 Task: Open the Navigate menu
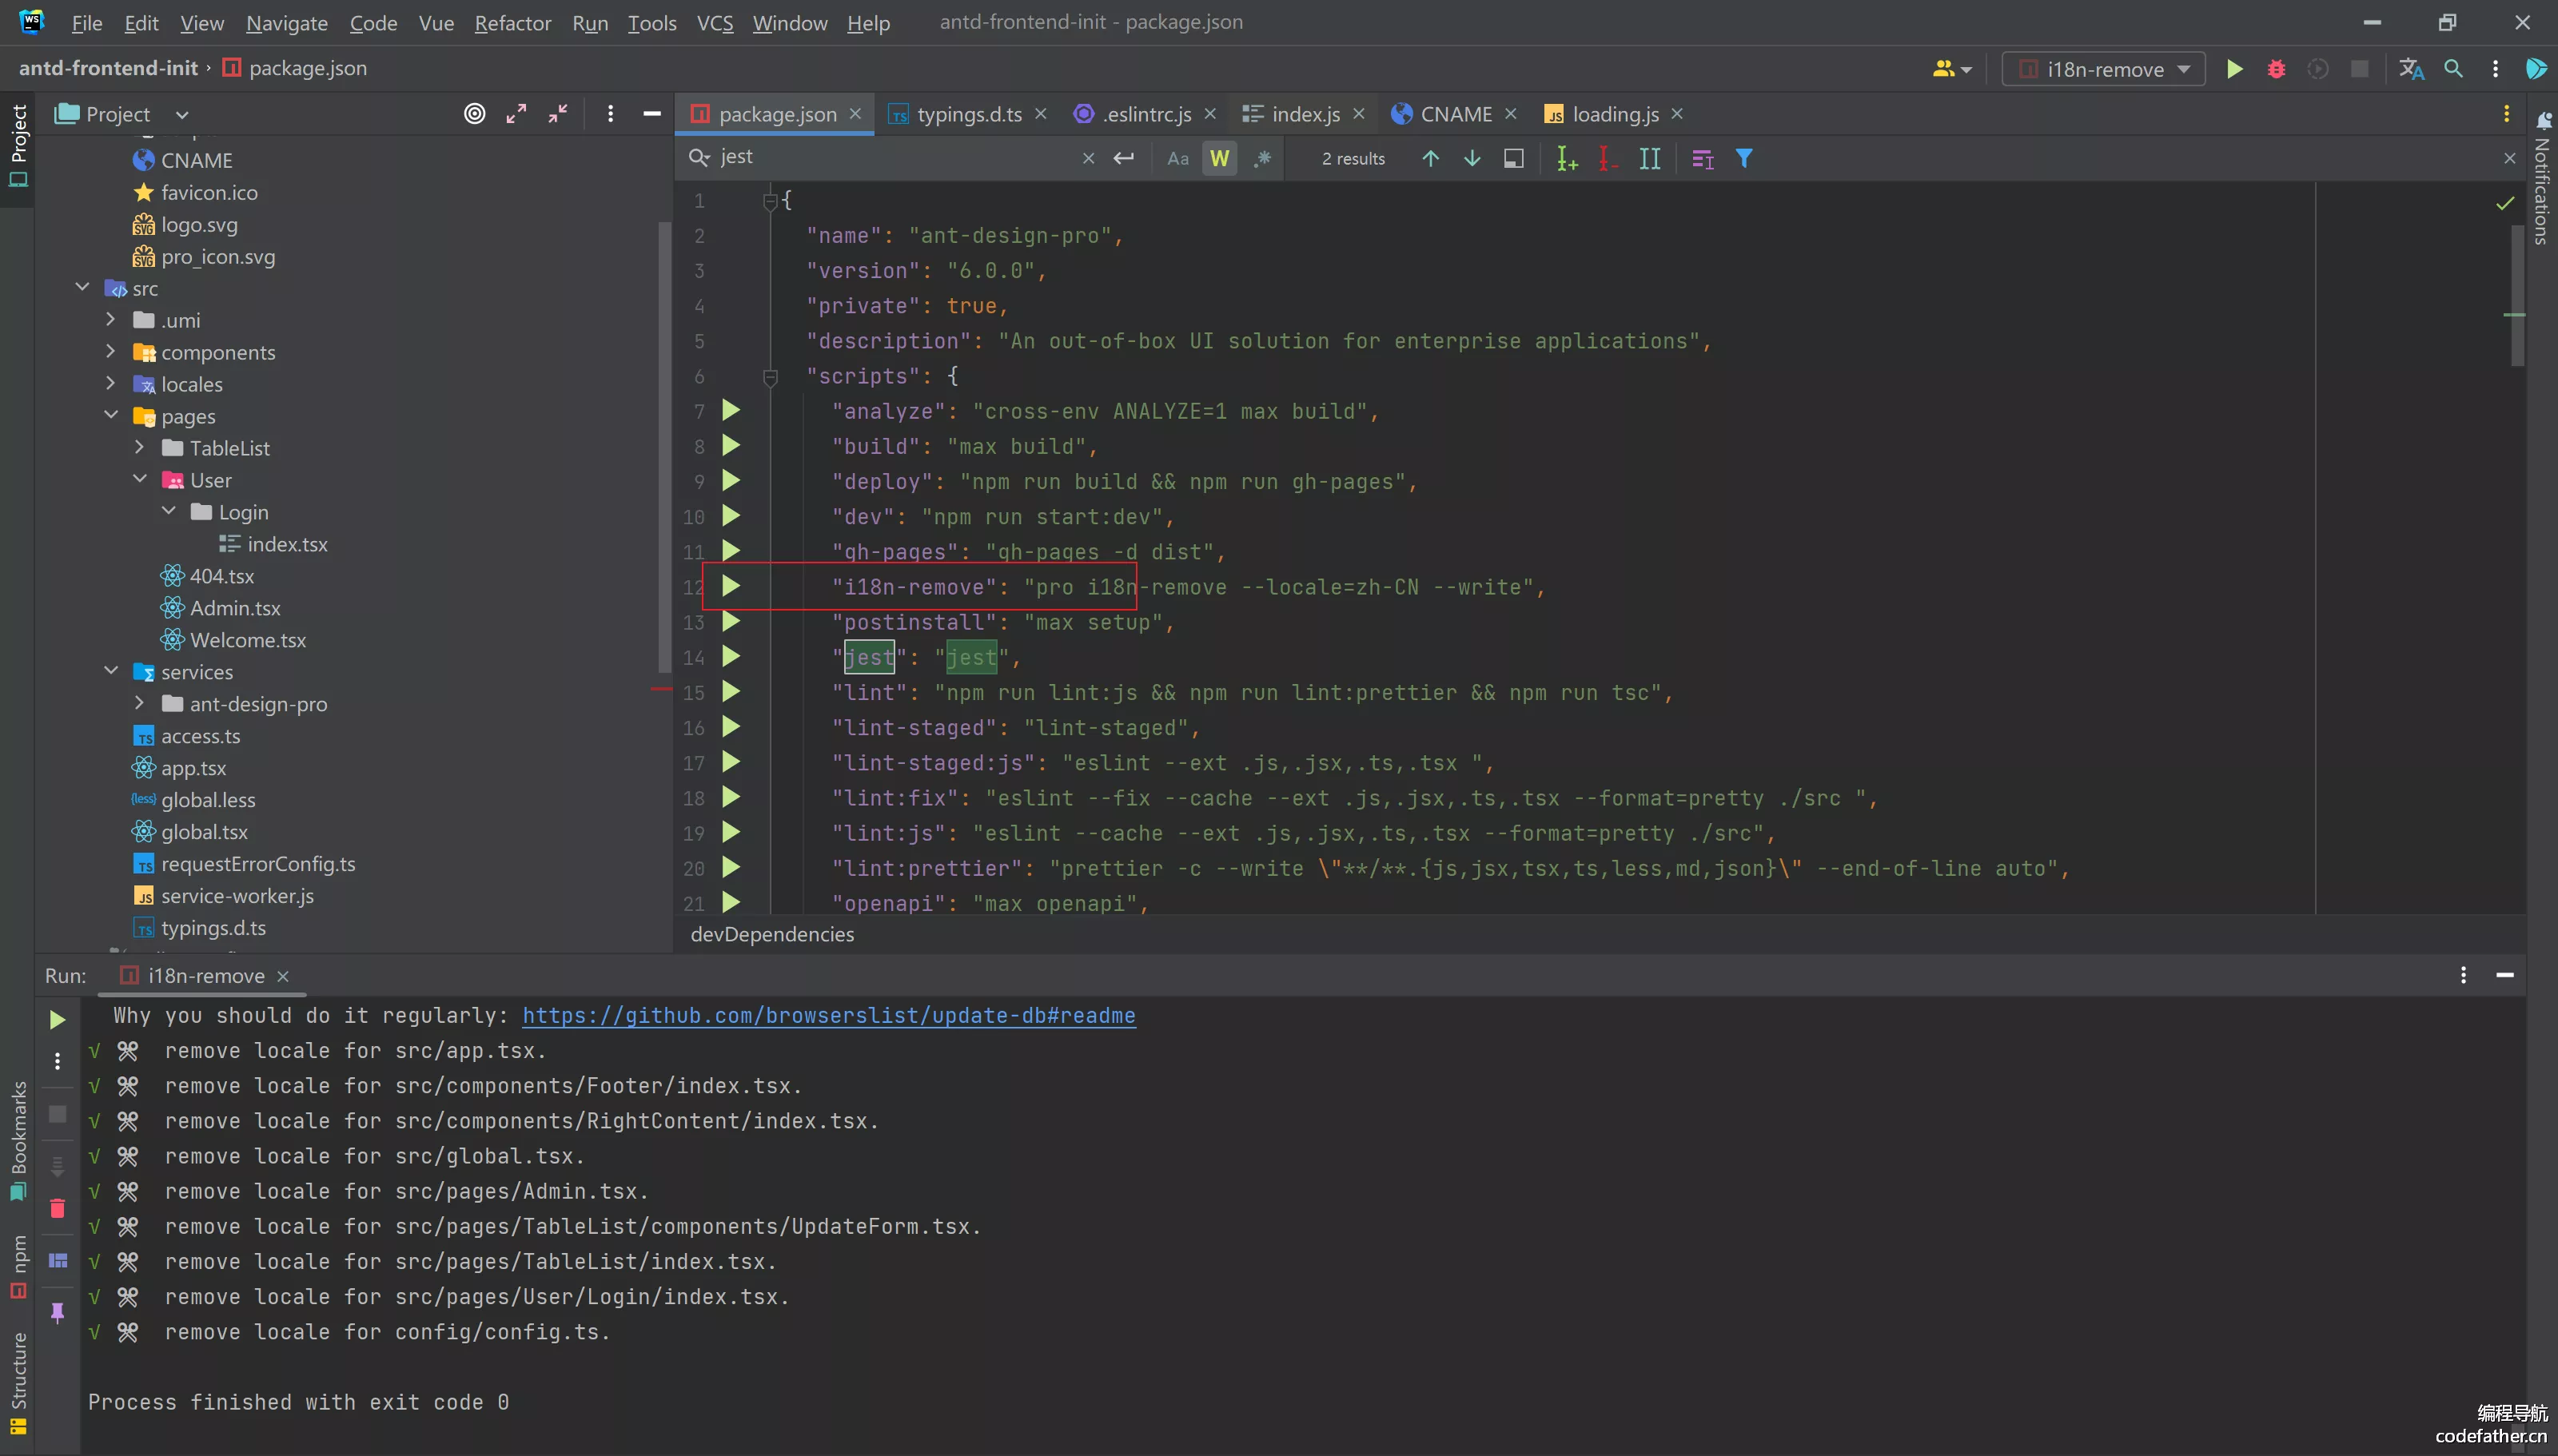(287, 22)
